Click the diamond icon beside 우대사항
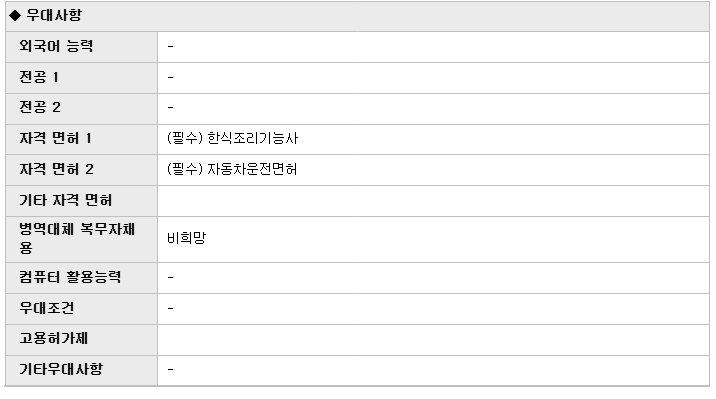Screen dimensions: 716x399 point(15,16)
